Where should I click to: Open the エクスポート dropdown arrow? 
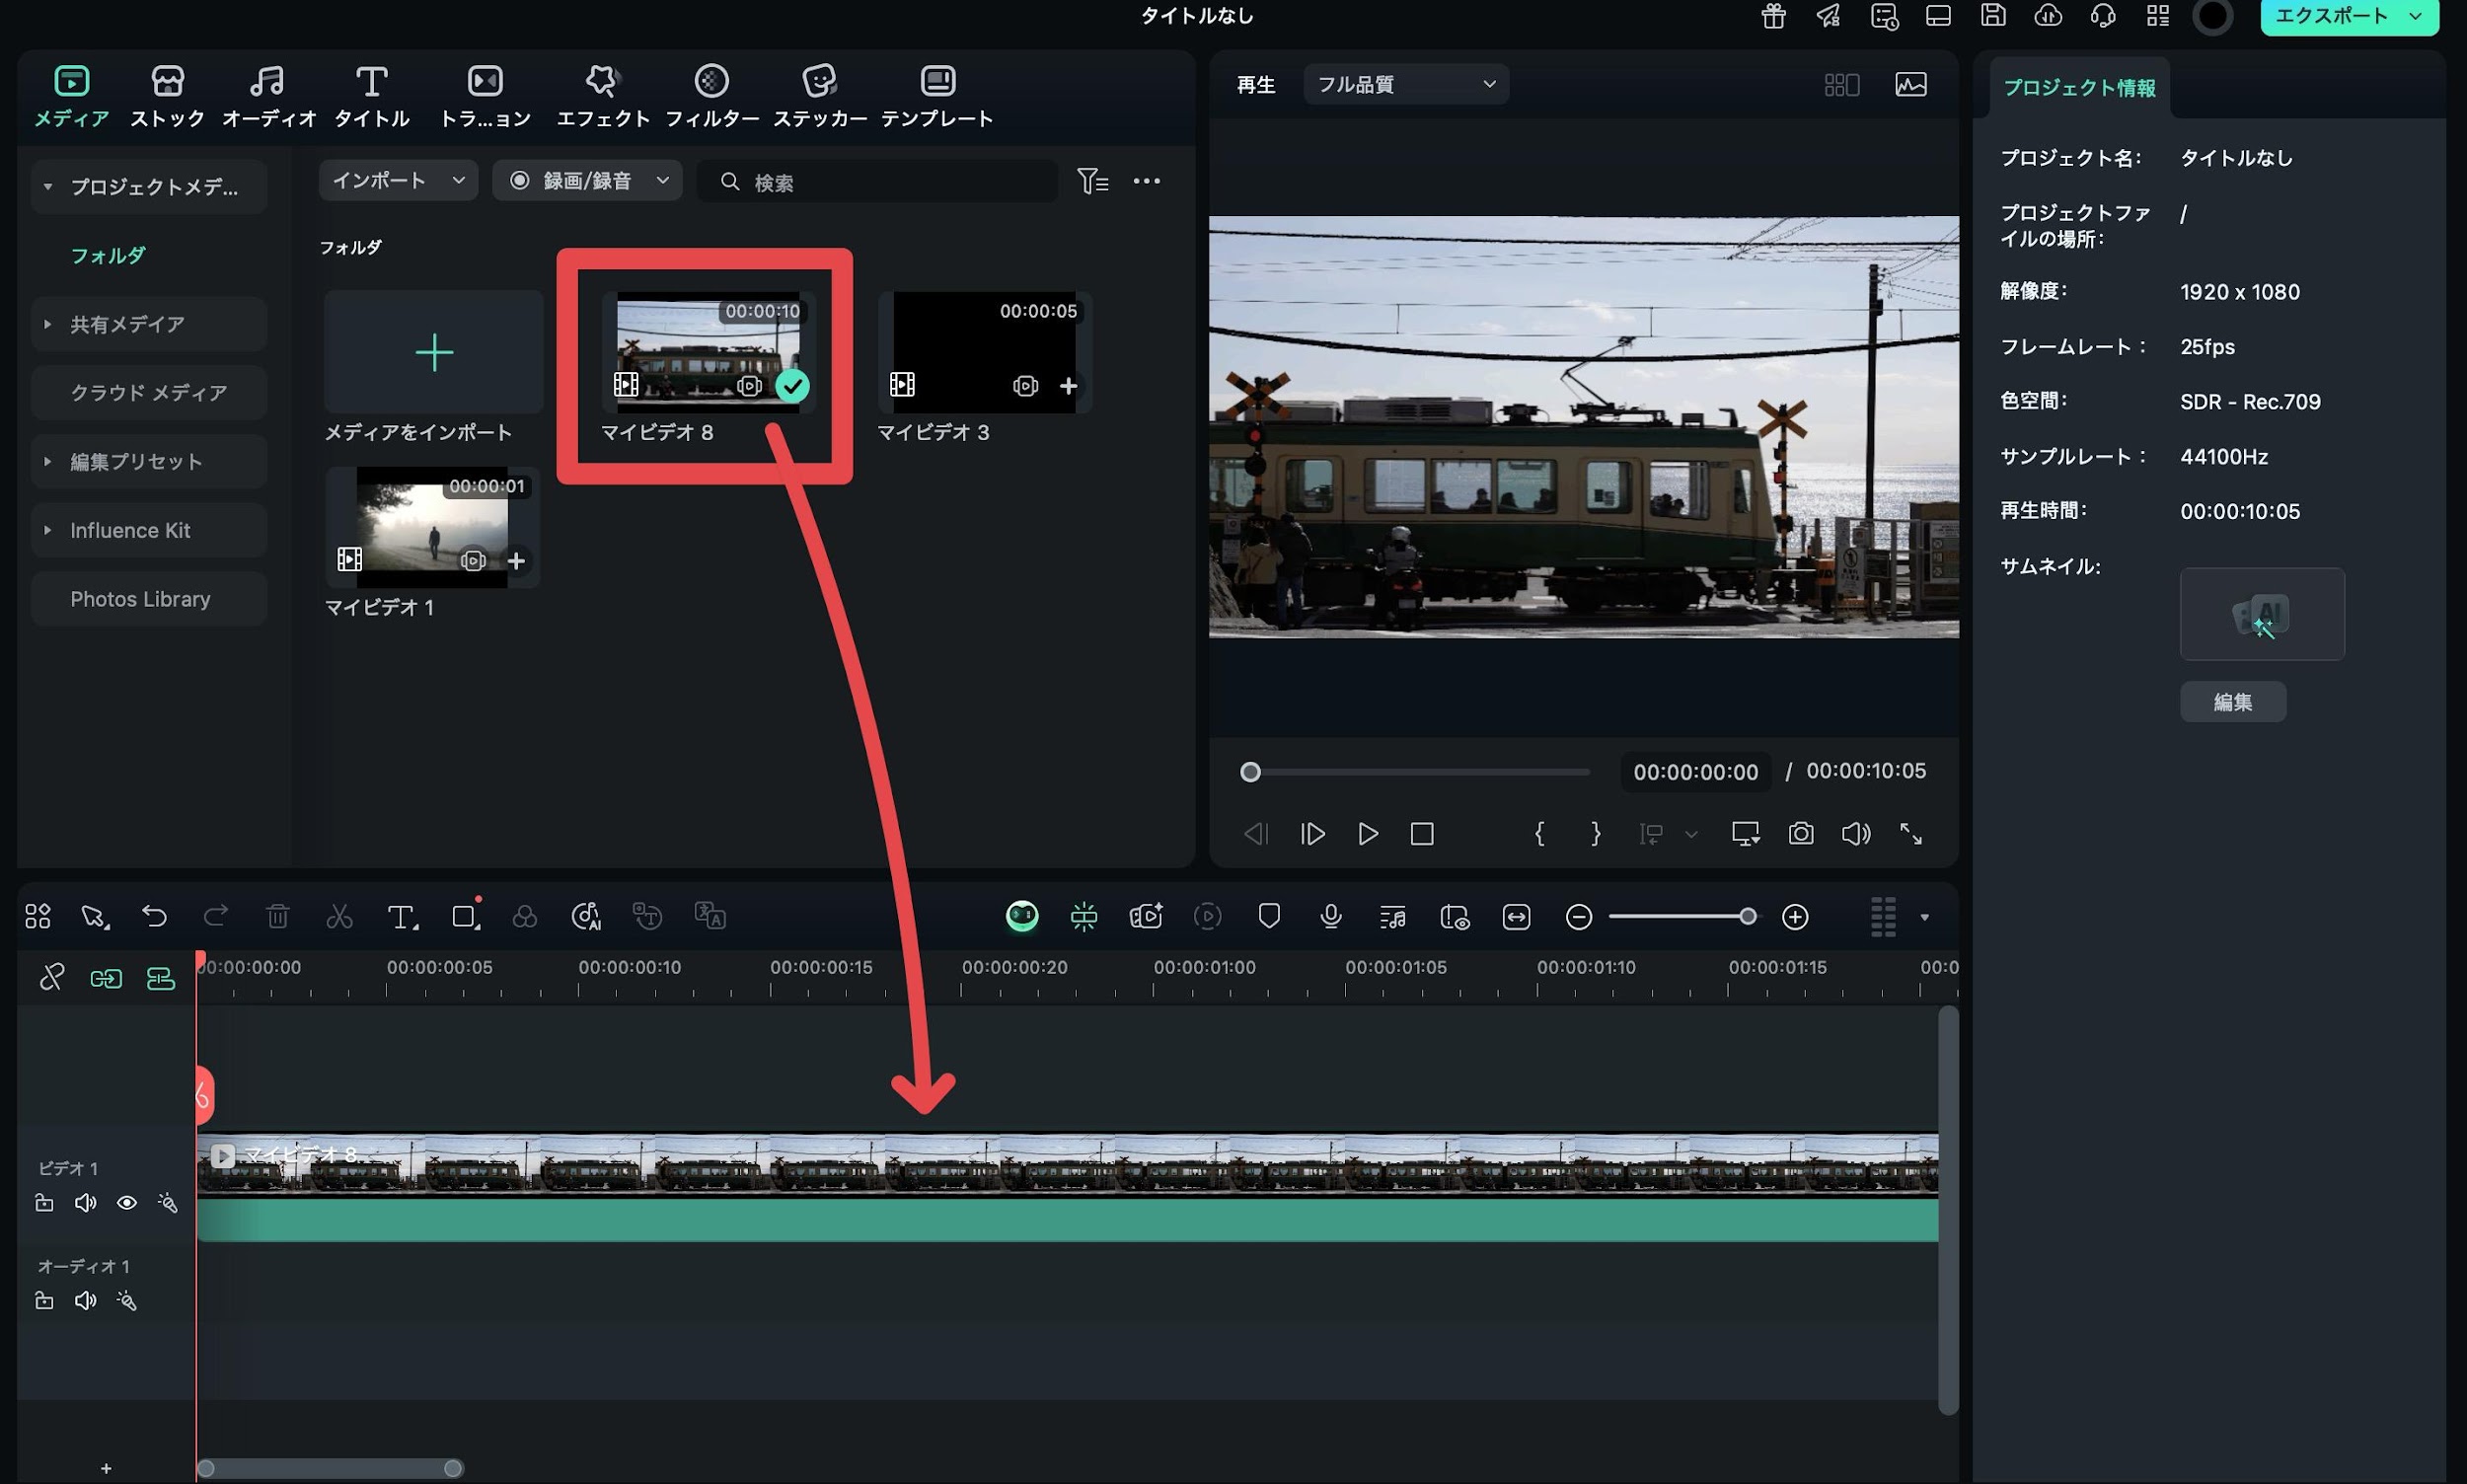(x=2415, y=16)
